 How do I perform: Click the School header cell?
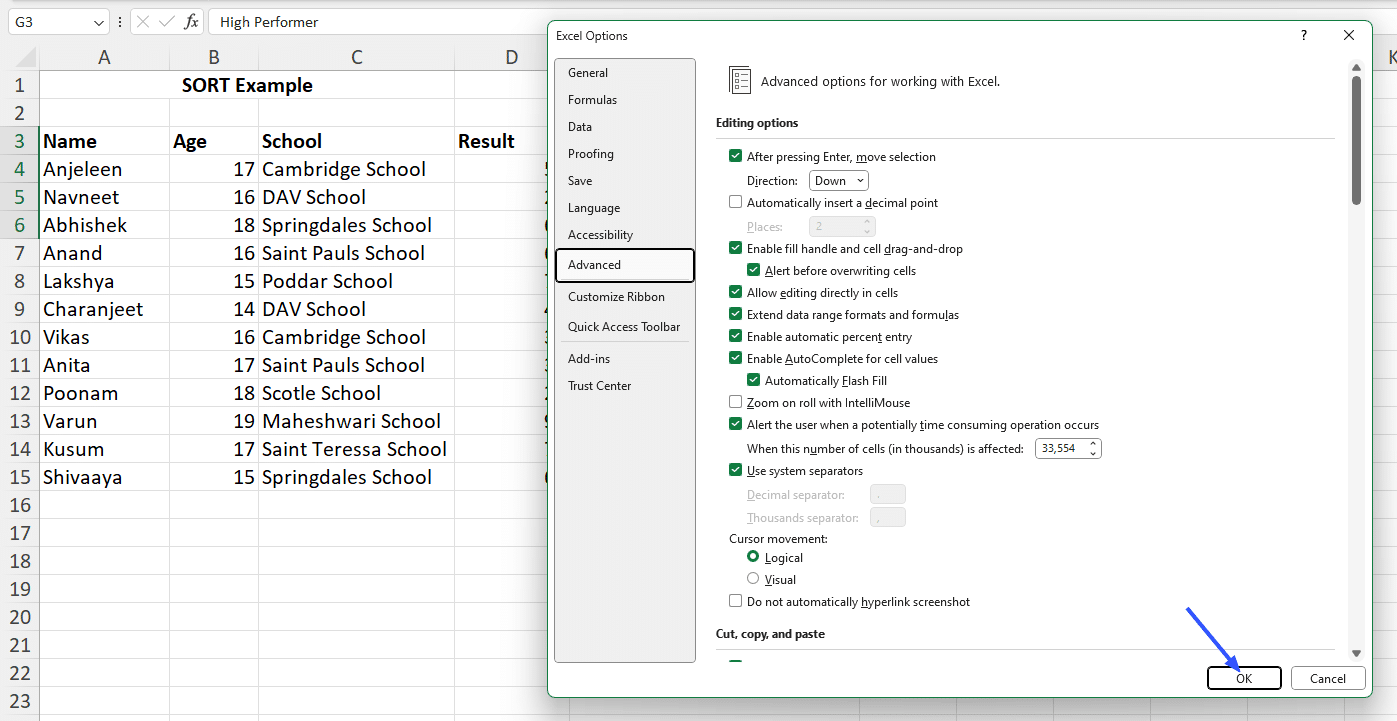click(357, 141)
